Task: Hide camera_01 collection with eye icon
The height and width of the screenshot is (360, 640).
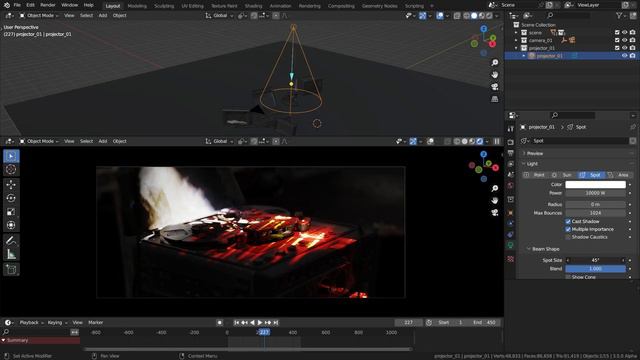Action: coord(624,40)
